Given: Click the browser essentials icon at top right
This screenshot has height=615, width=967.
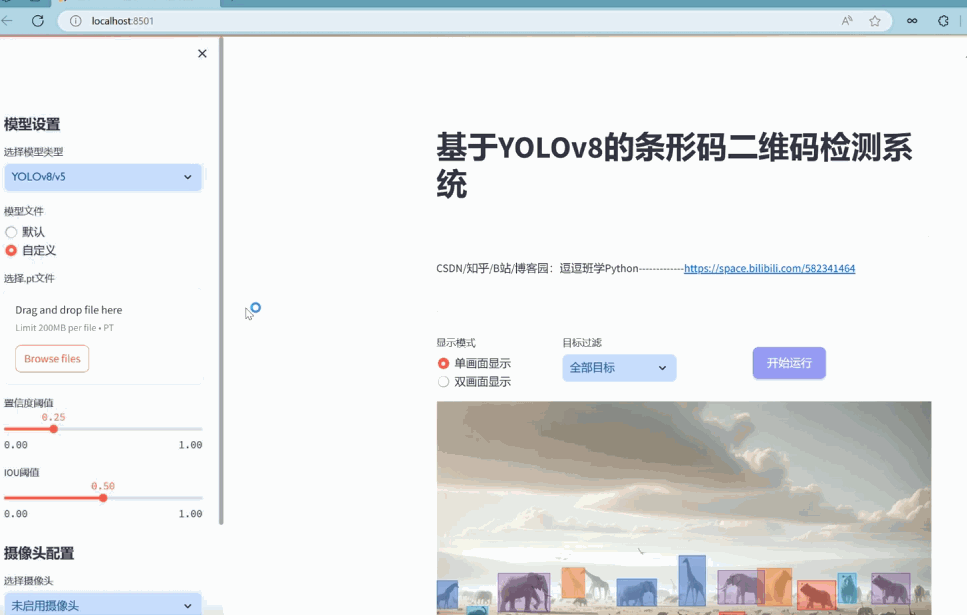Looking at the screenshot, I should click(944, 19).
